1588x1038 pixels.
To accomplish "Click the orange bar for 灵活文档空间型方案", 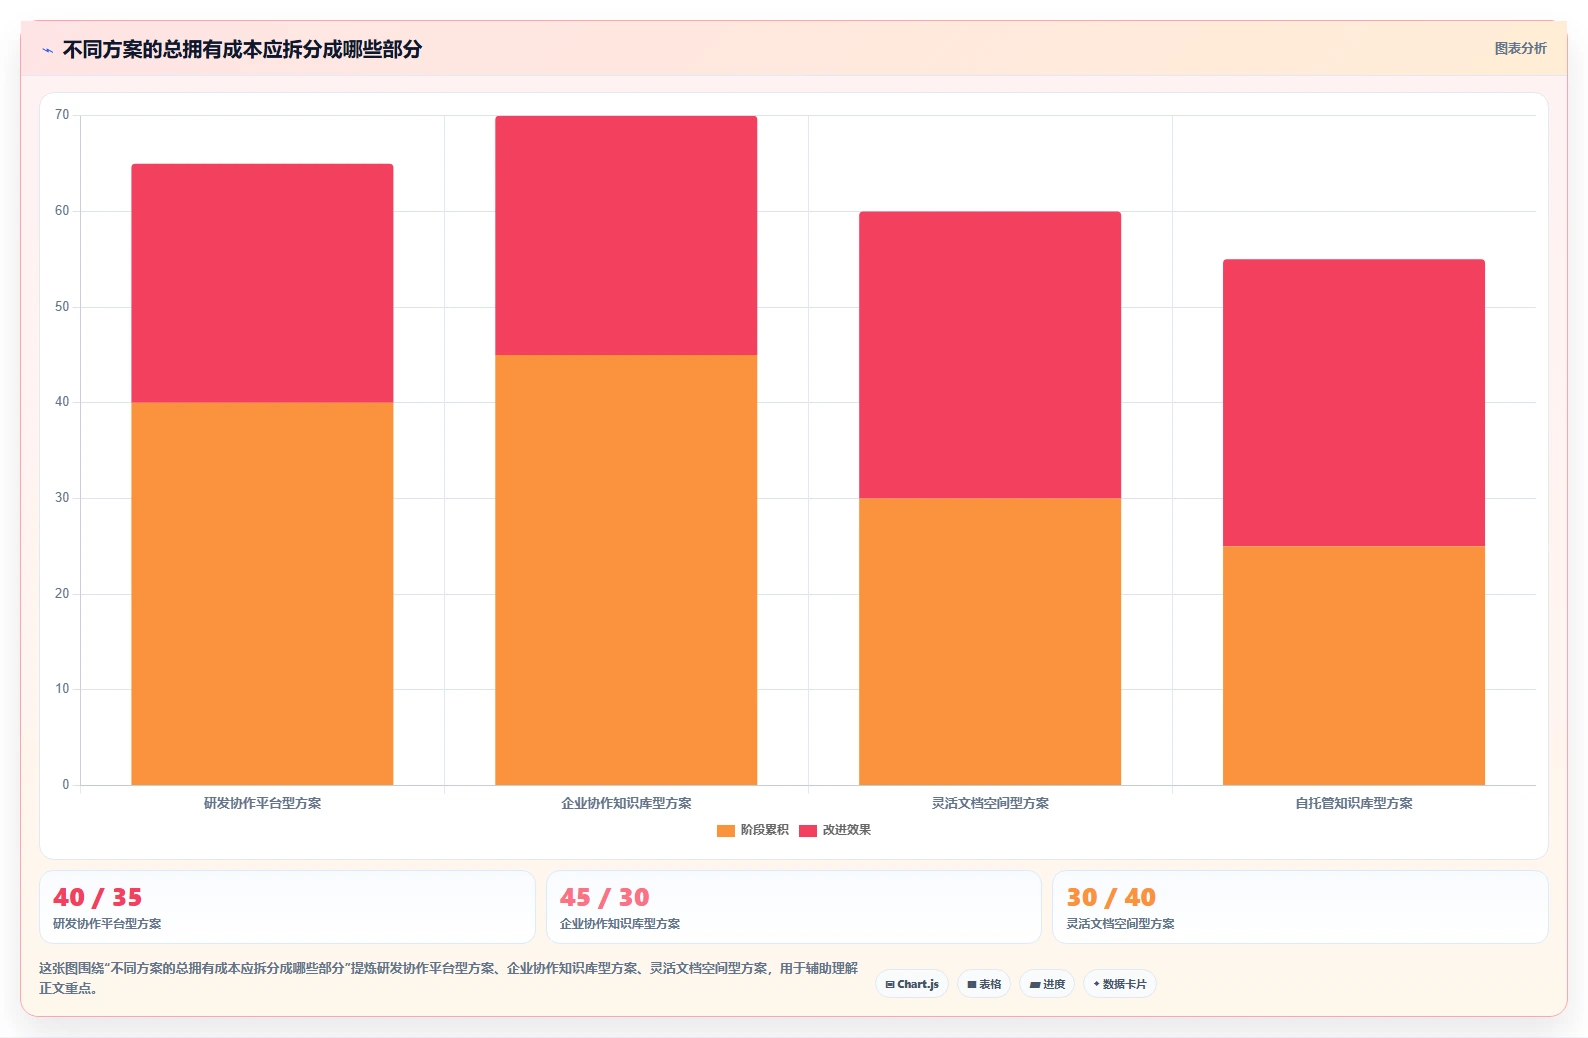I will [990, 641].
